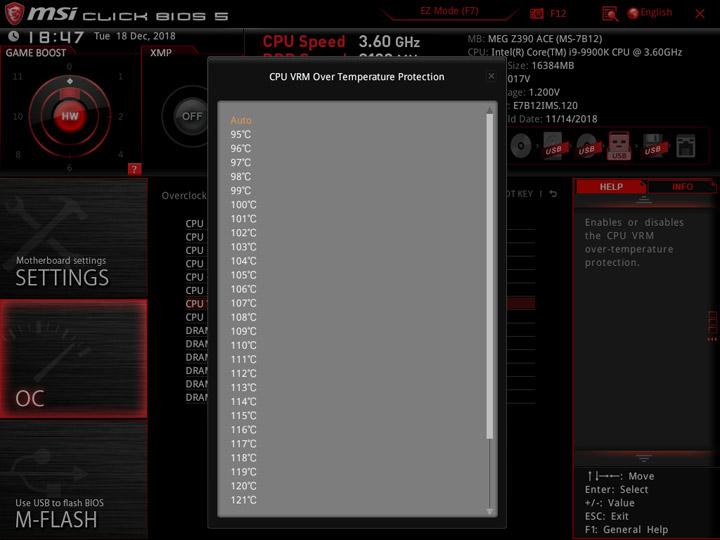Select 120°C threshold
This screenshot has width=720, height=540.
tap(243, 486)
